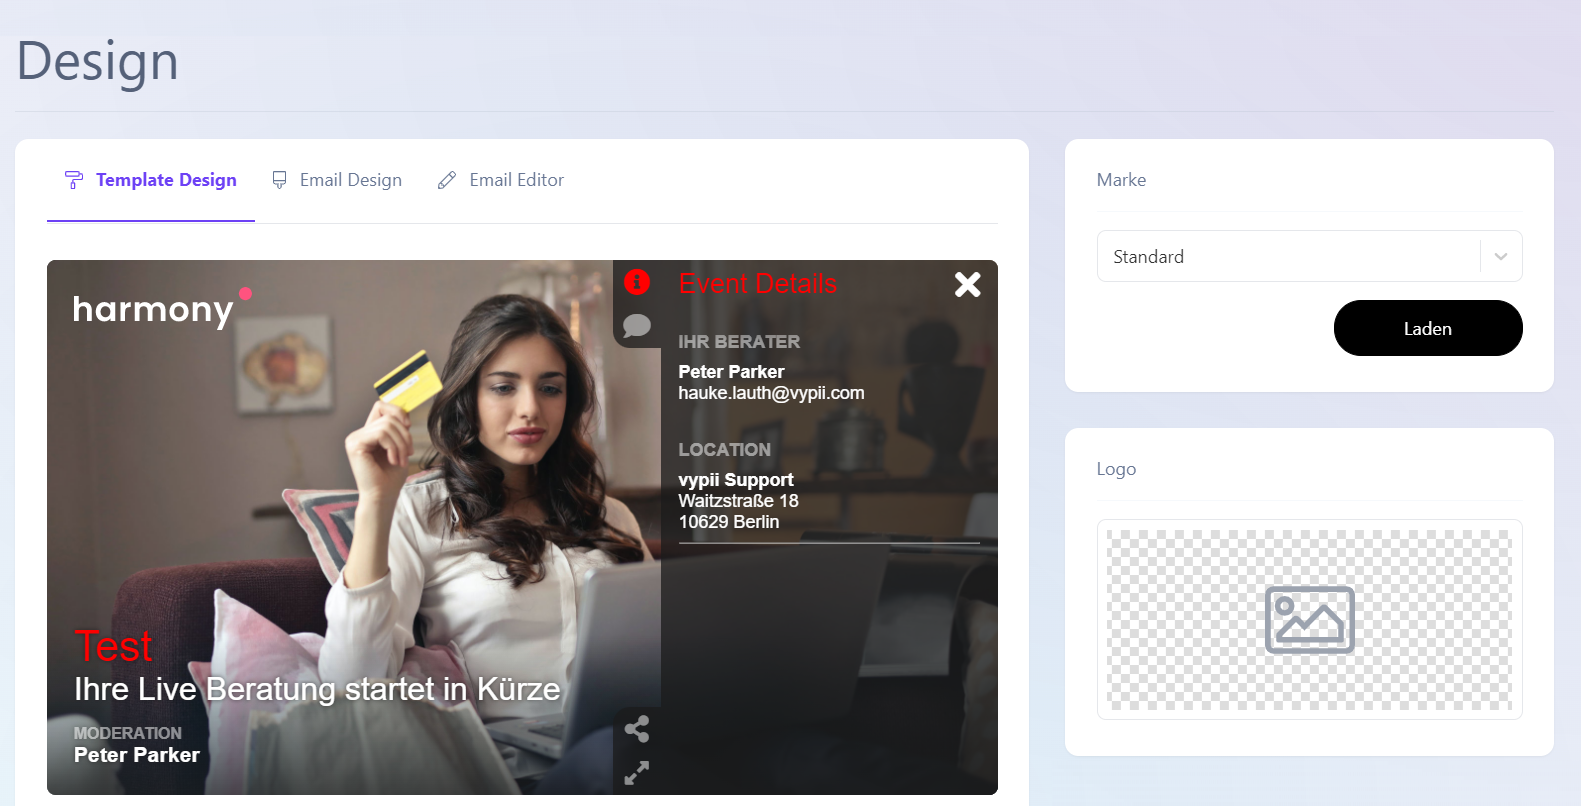Expand the Marke dropdown chevron

(1500, 257)
